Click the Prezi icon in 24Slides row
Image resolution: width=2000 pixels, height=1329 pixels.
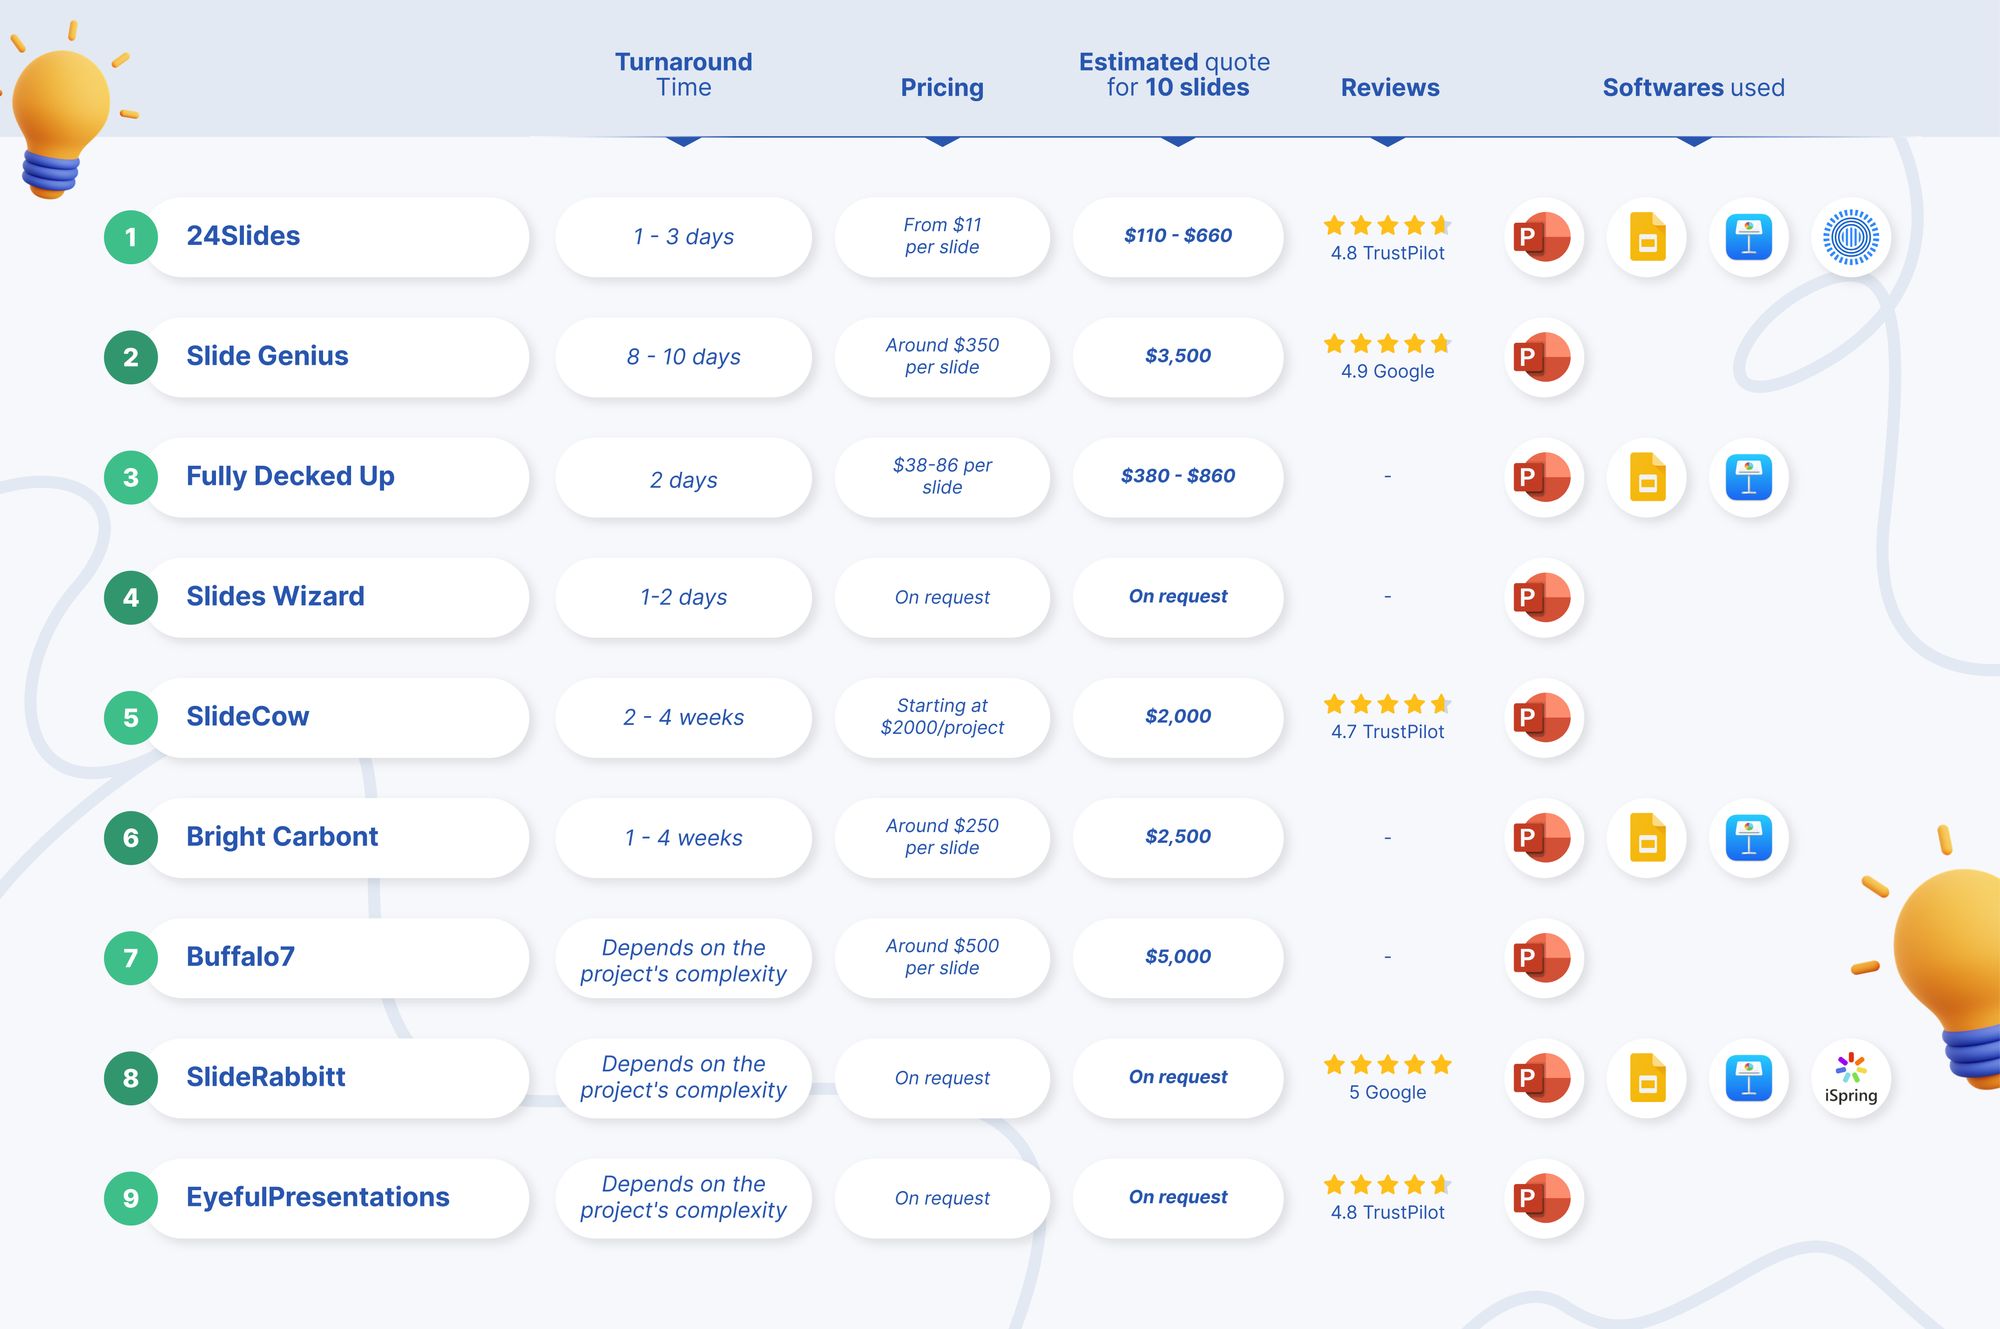click(1850, 237)
